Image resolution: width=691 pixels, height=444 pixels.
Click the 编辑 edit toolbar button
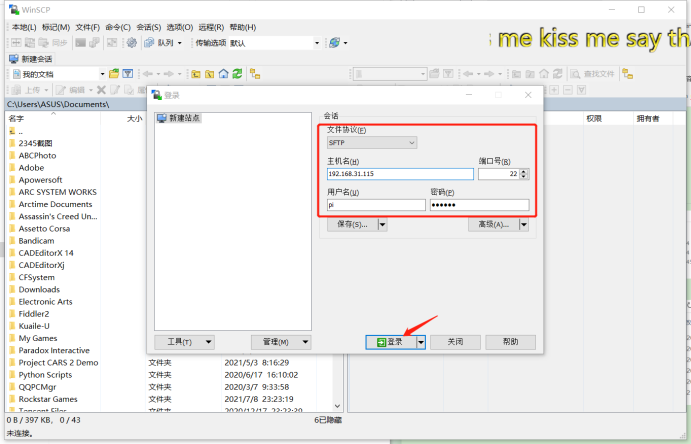(x=71, y=90)
